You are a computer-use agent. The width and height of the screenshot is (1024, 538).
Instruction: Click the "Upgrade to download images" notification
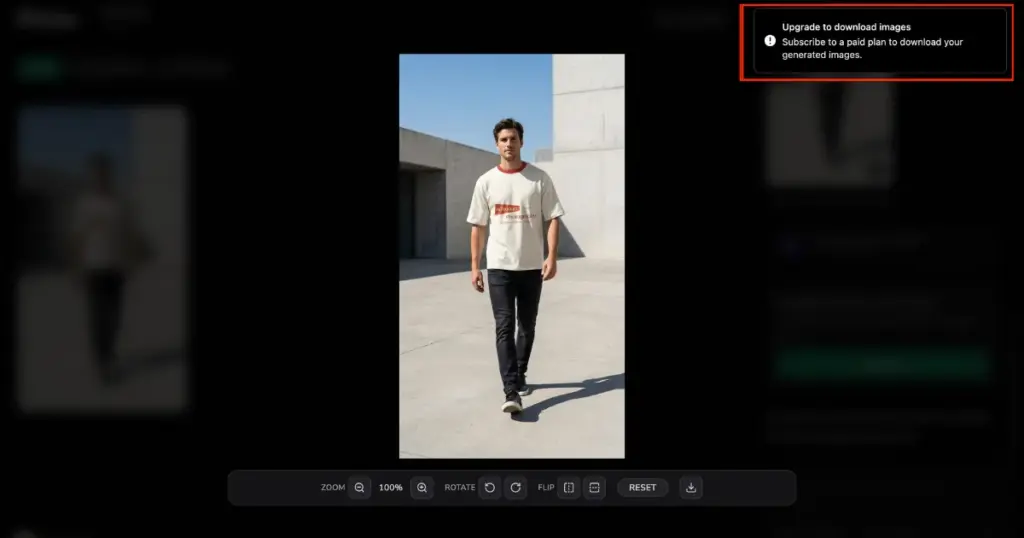tap(880, 41)
